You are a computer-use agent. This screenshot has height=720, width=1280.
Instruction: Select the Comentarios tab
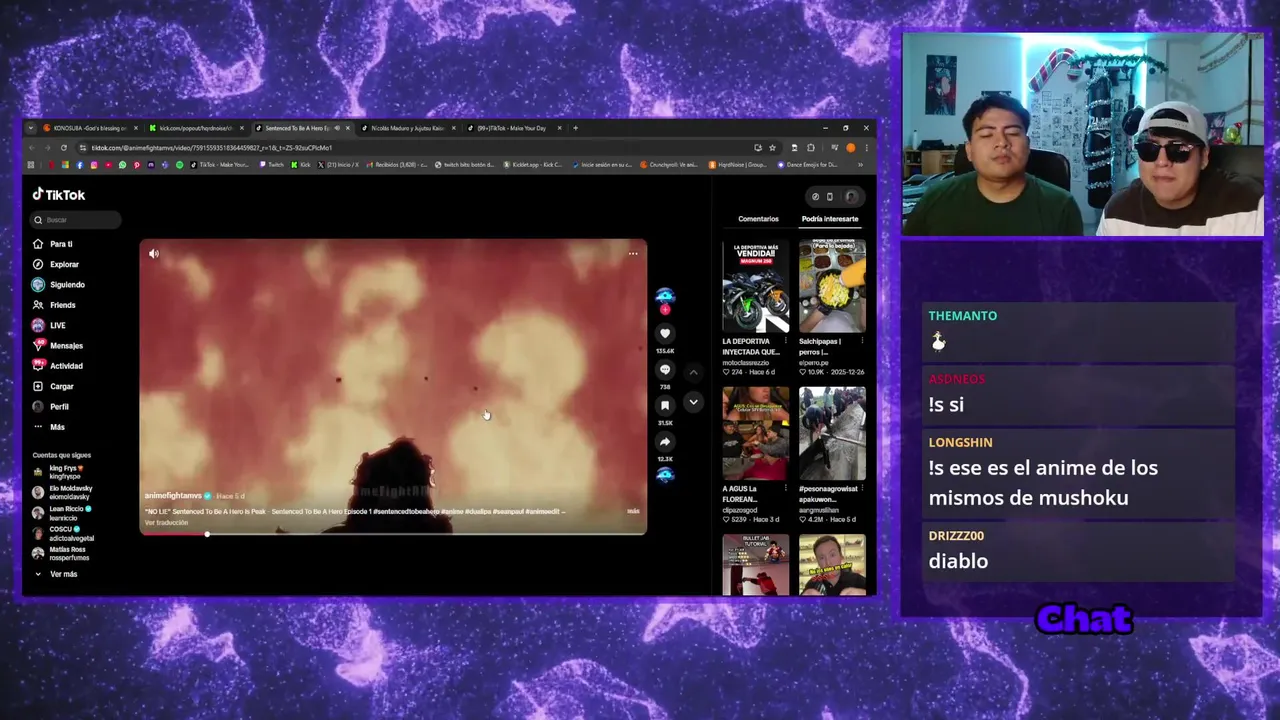[x=758, y=219]
